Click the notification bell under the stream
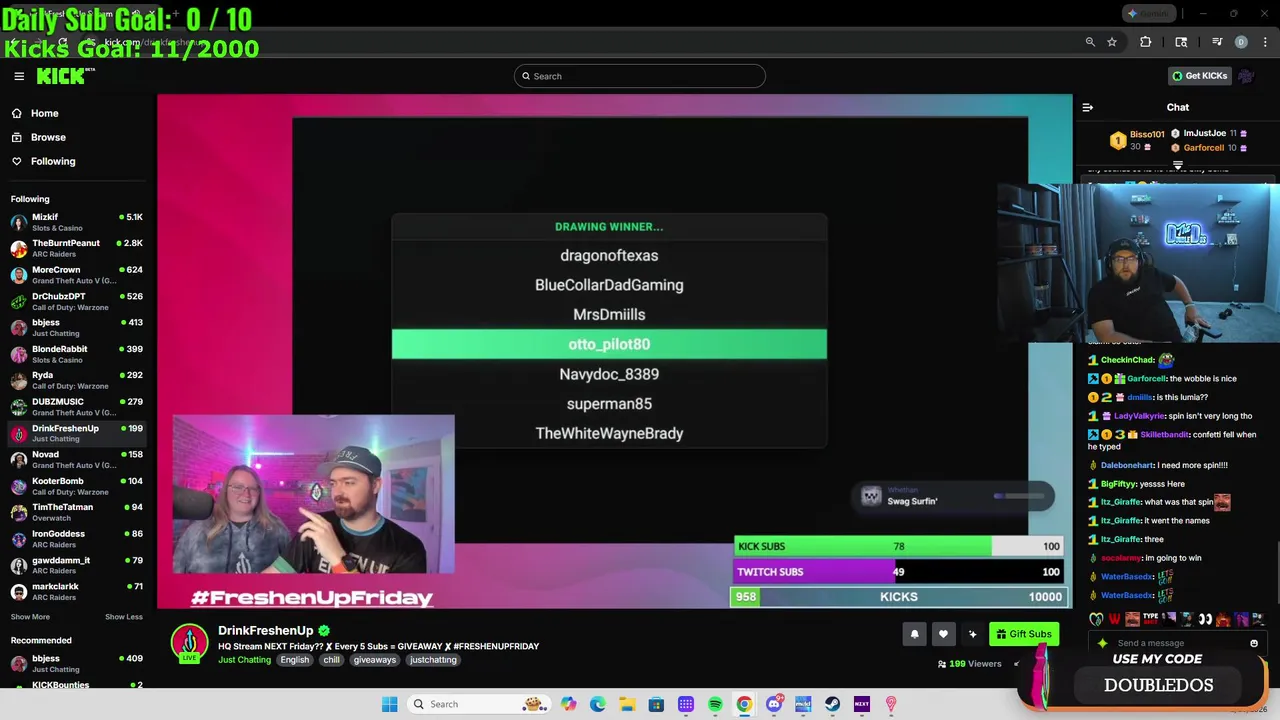This screenshot has width=1280, height=720. [914, 634]
